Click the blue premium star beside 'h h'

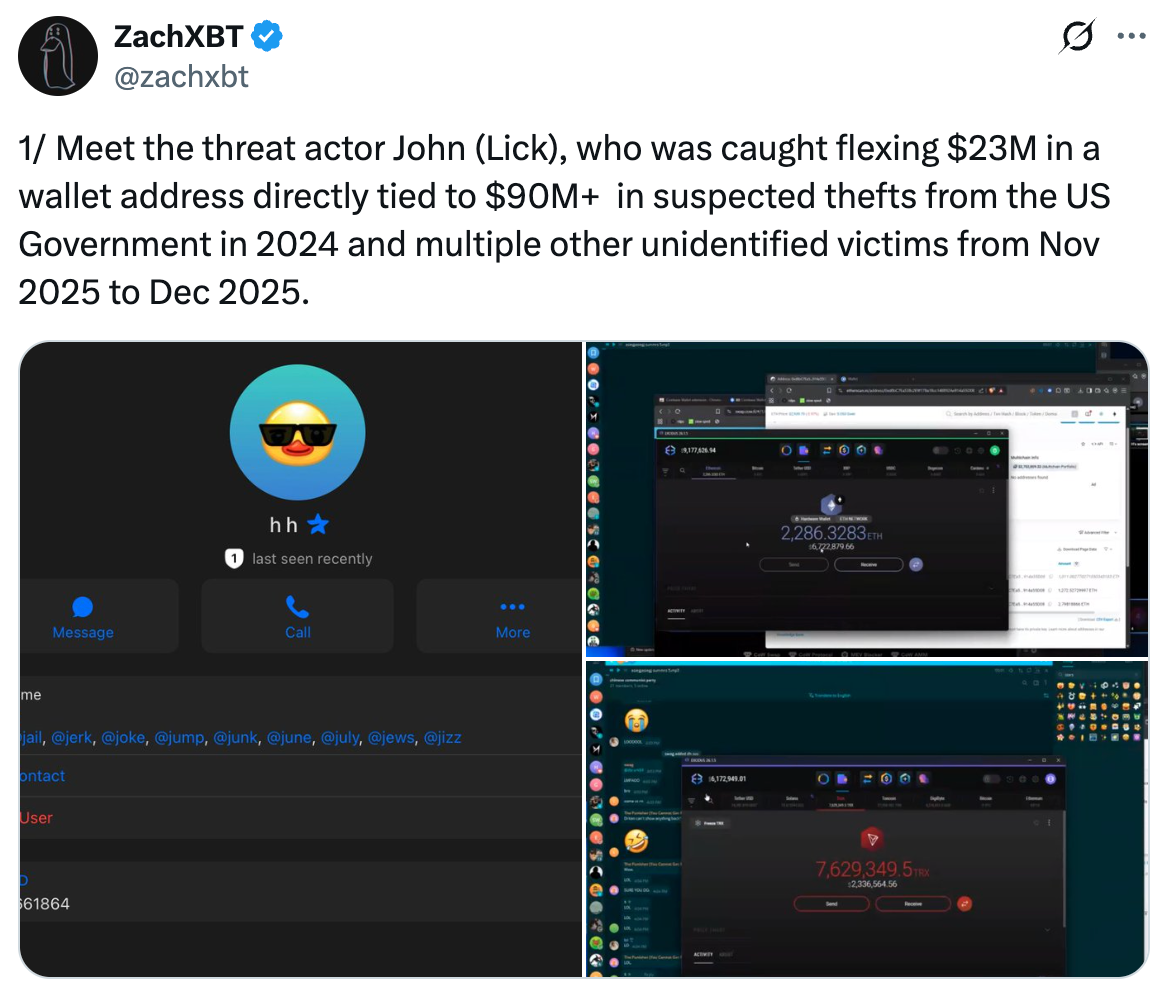318,524
